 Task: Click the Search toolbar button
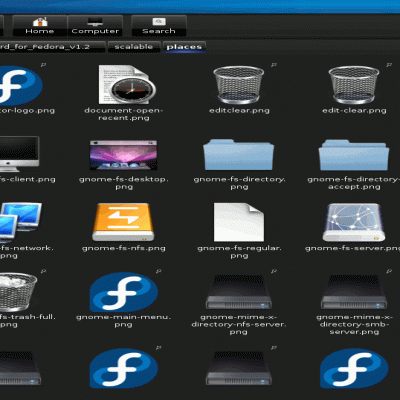pos(159,26)
